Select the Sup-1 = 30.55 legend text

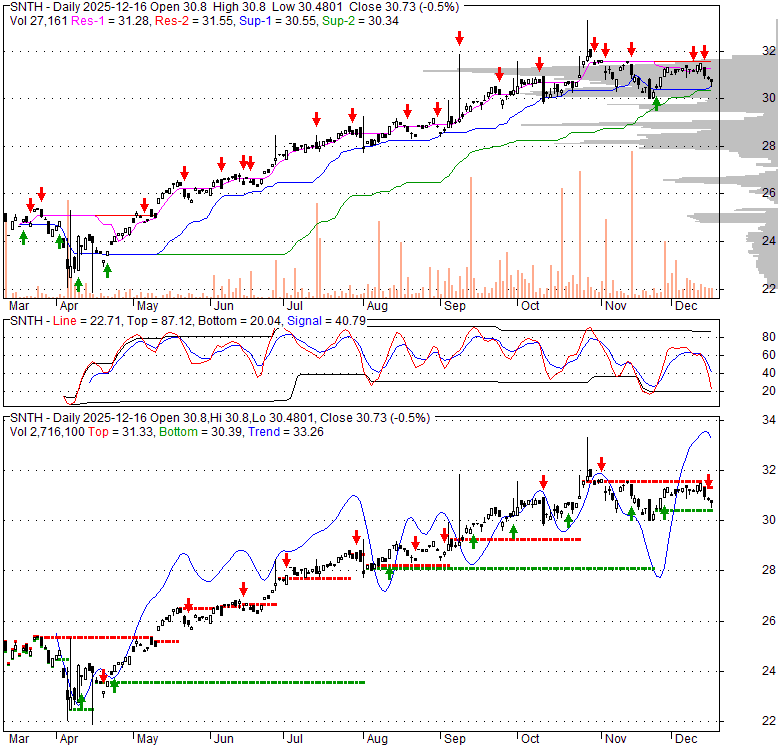point(278,21)
